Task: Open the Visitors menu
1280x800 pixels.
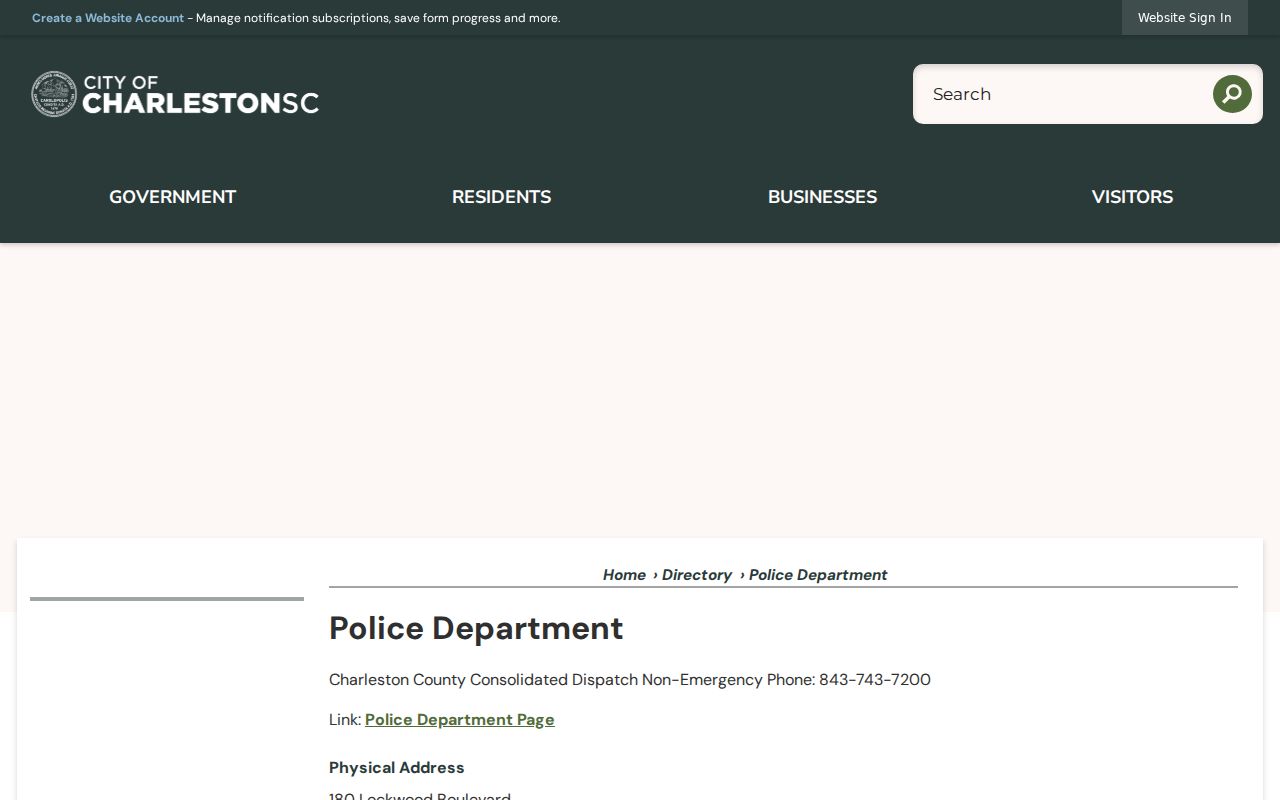Action: point(1132,197)
